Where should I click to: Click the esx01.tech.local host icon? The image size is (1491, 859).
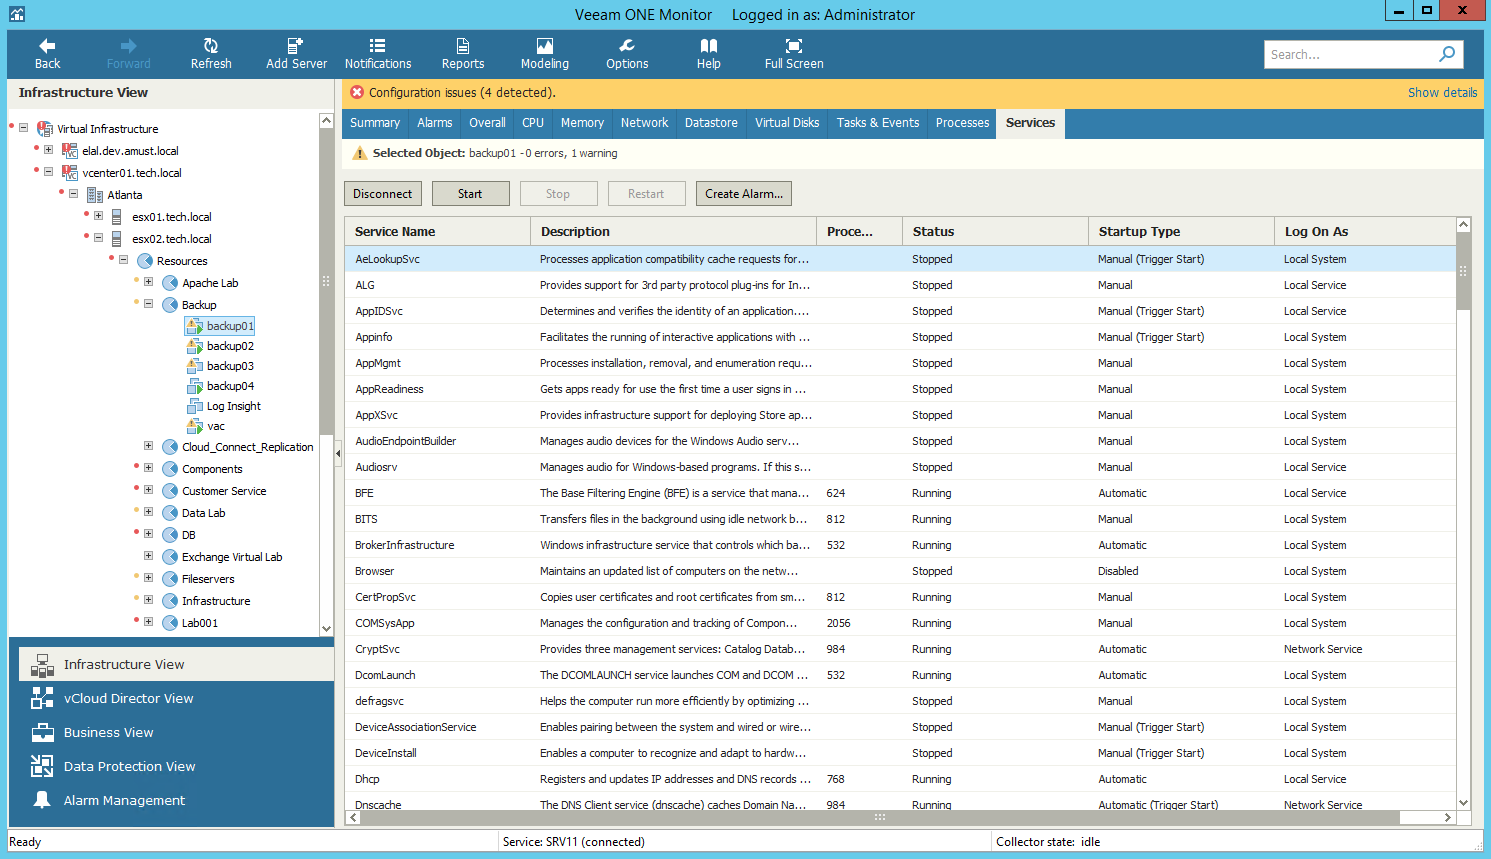117,217
